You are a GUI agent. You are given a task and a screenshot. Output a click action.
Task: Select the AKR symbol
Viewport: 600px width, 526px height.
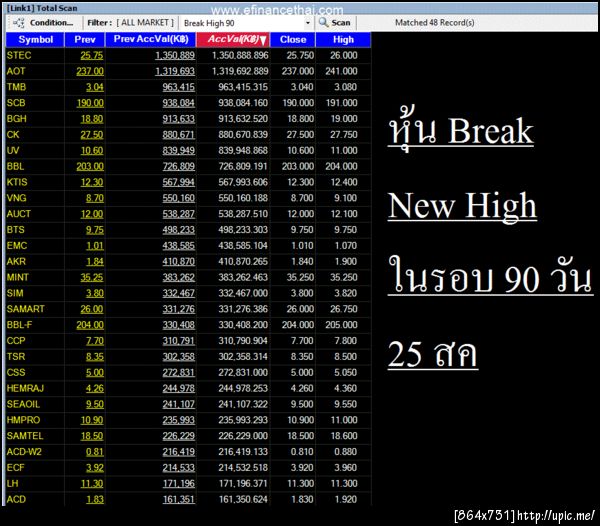coord(16,262)
